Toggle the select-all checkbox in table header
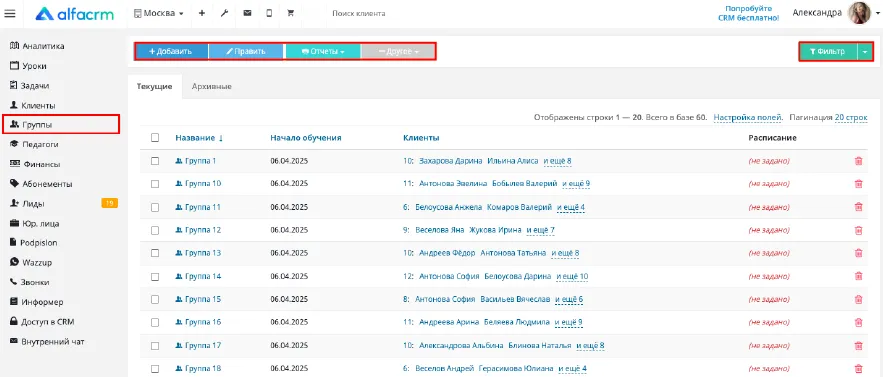Image resolution: width=883 pixels, height=377 pixels. [x=155, y=138]
